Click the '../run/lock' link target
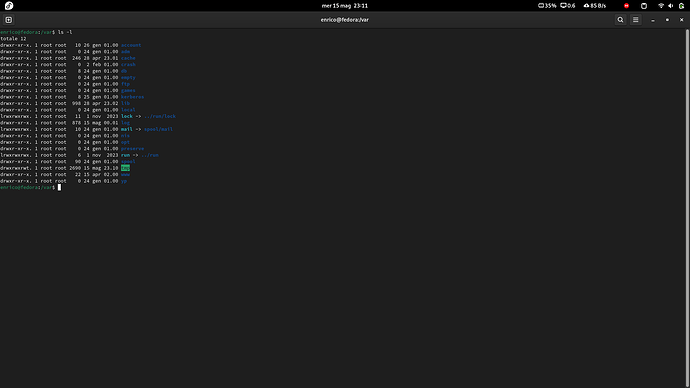Screen dimensions: 690x388 (x=160, y=116)
